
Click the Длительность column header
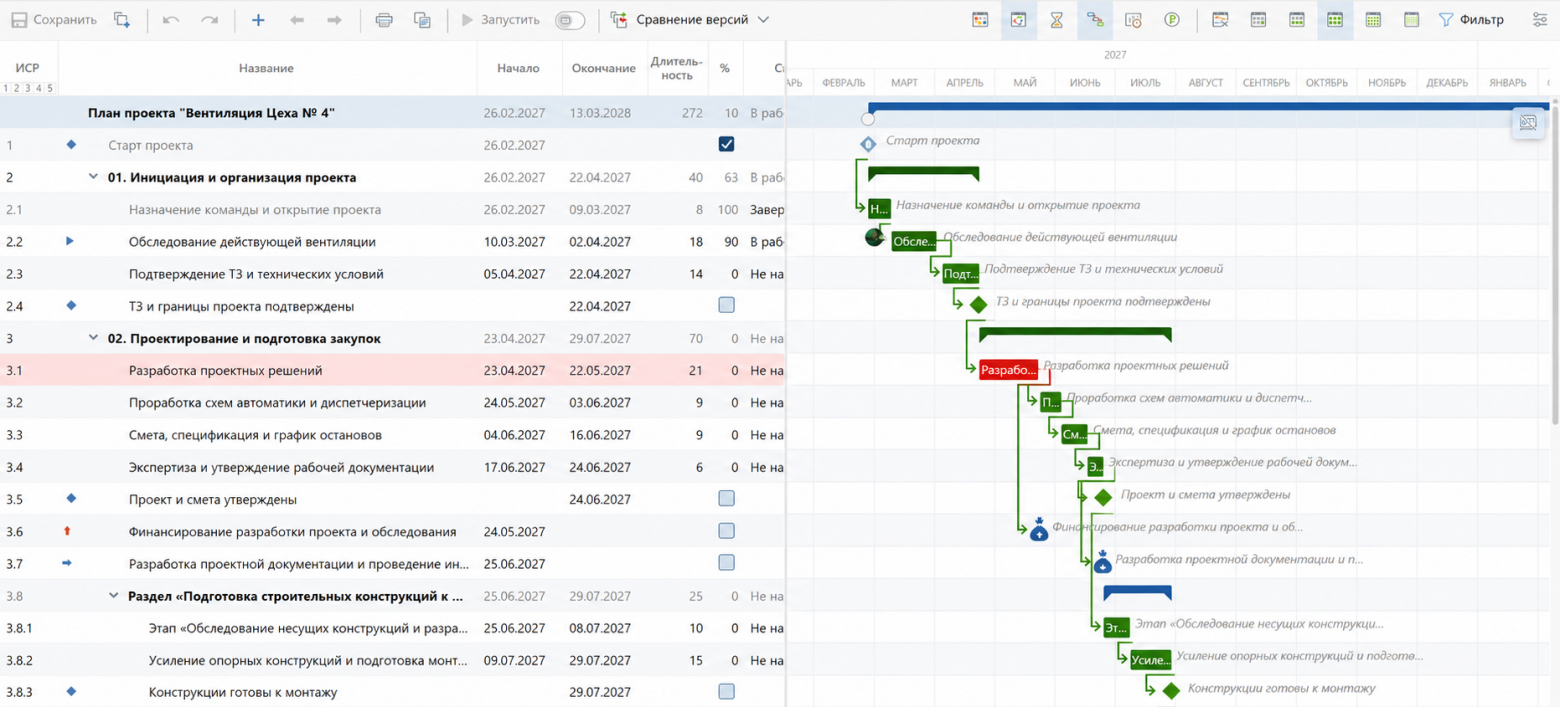click(677, 68)
